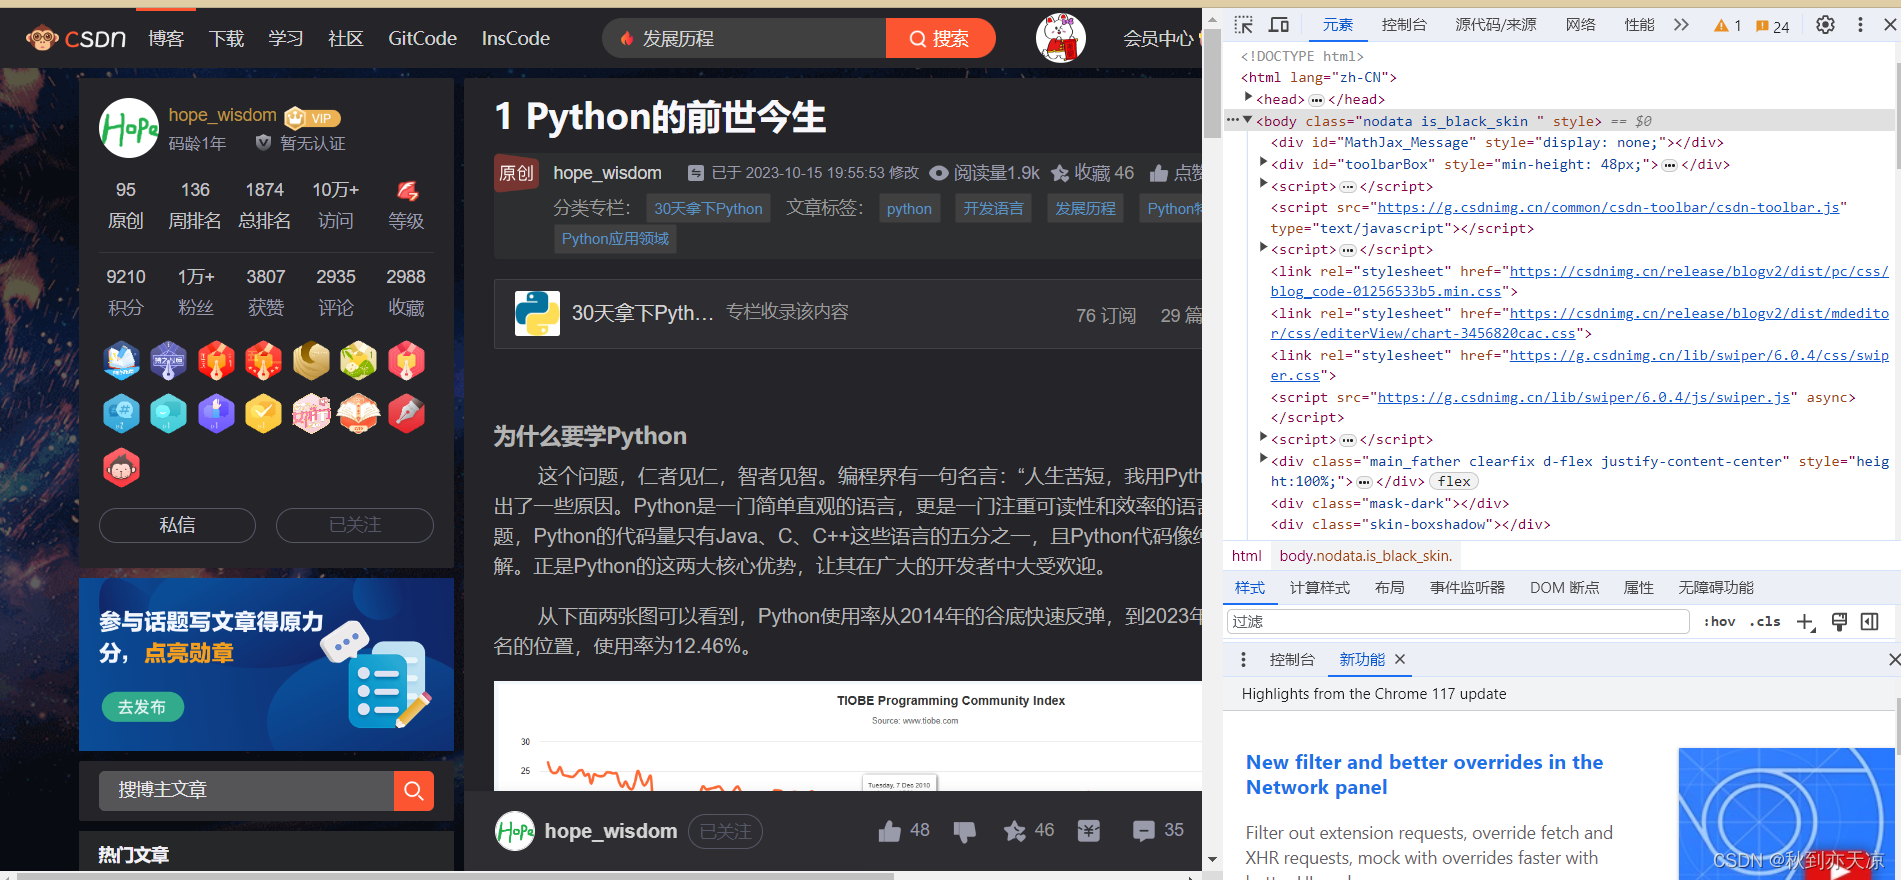The height and width of the screenshot is (880, 1901).
Task: Expand the head element node
Action: coord(1248,97)
